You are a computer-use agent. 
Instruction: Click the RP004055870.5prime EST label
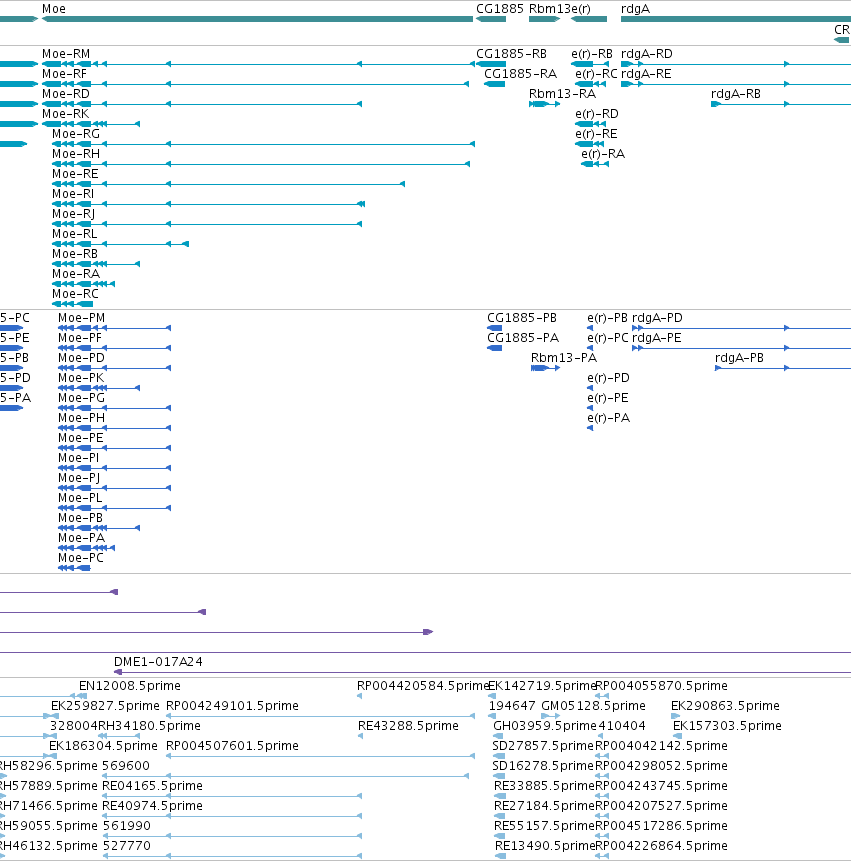[662, 686]
